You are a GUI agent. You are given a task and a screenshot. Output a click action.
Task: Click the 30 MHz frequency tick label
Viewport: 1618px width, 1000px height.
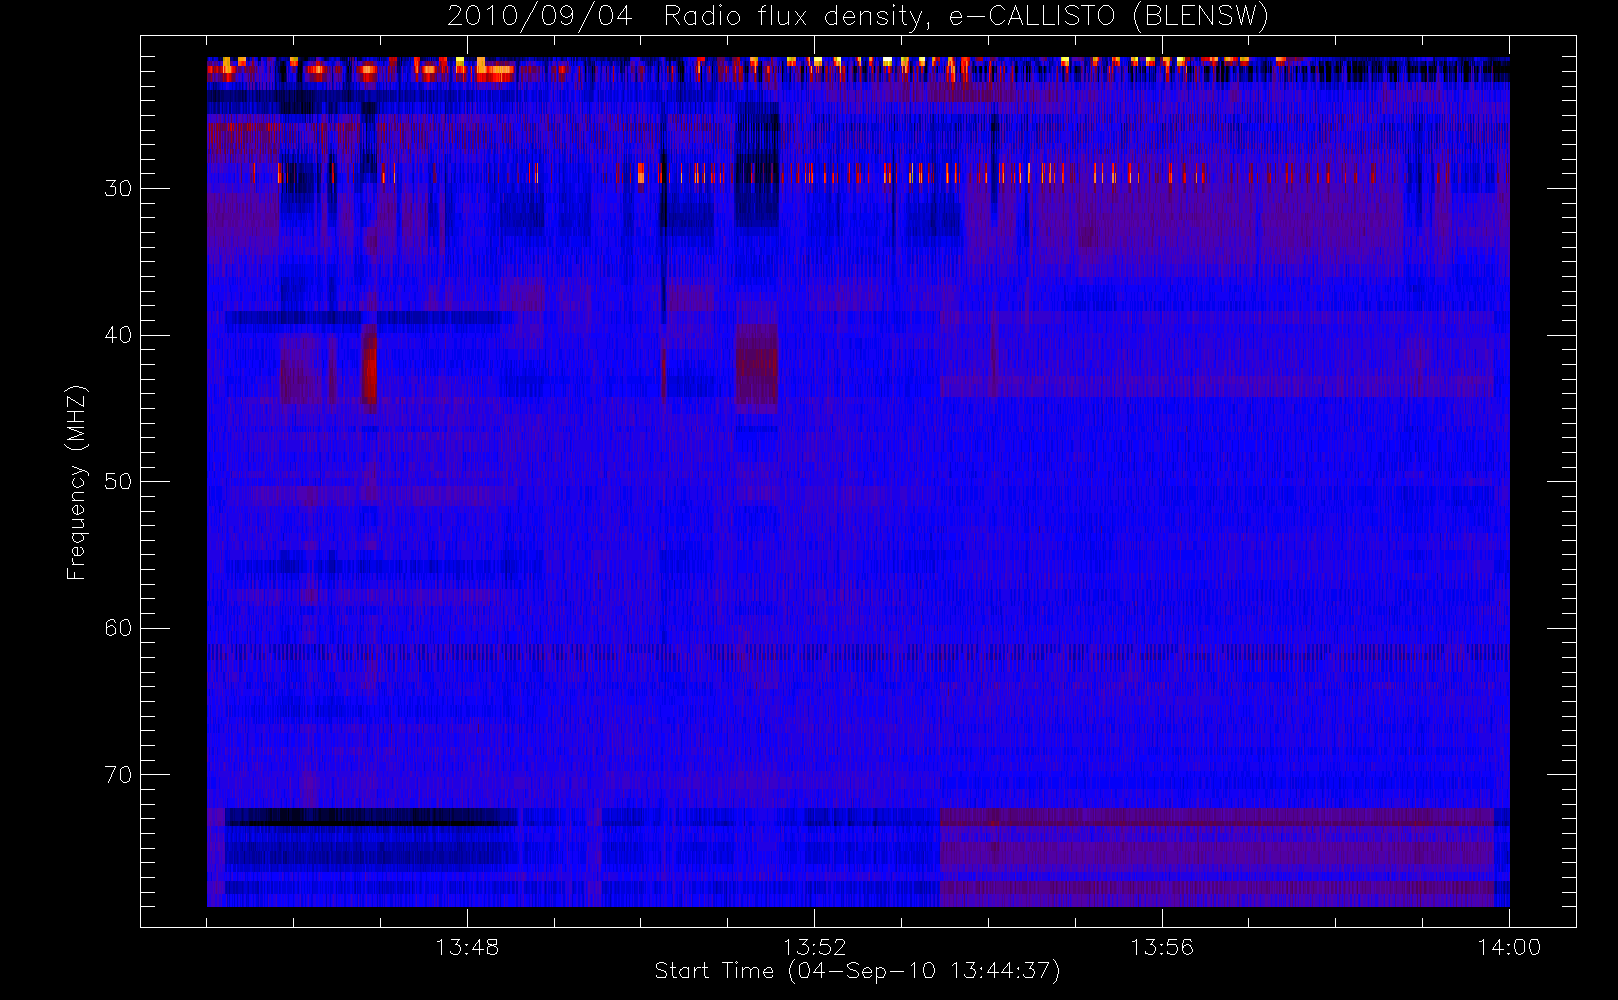(118, 189)
